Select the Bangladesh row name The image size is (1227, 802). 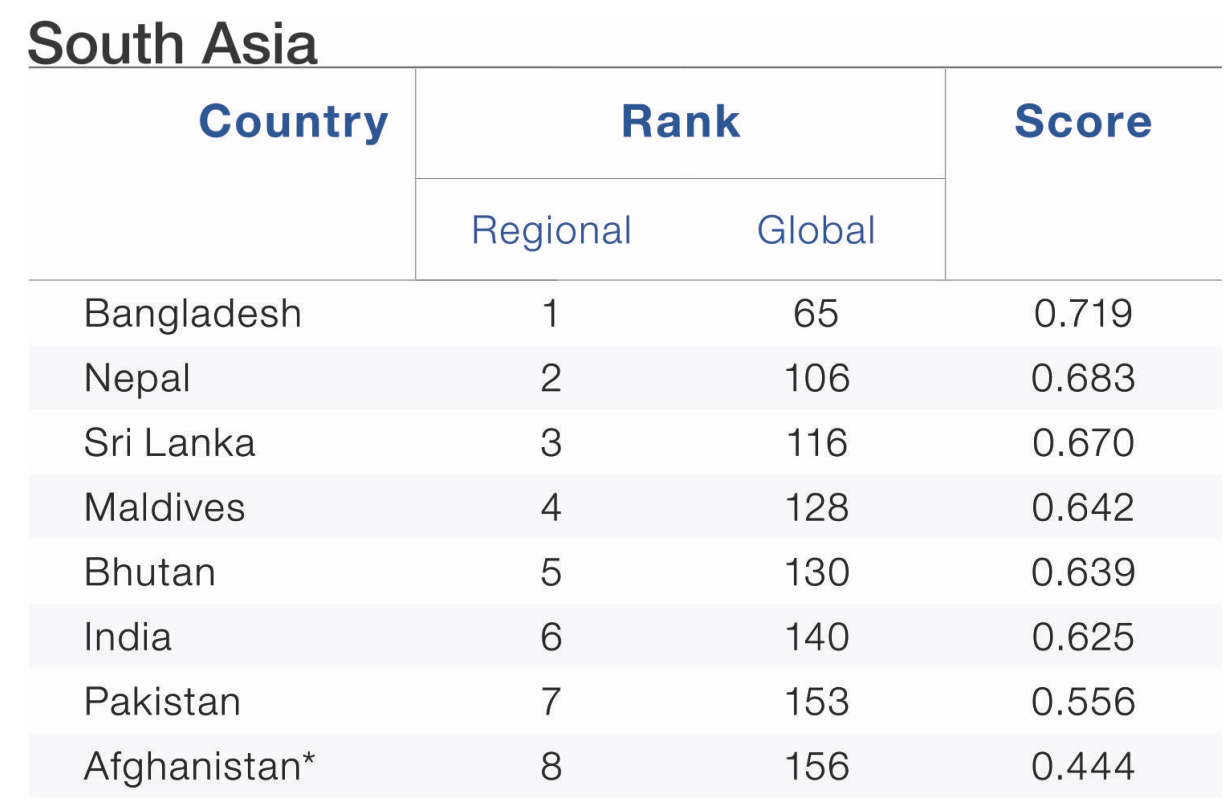click(192, 314)
